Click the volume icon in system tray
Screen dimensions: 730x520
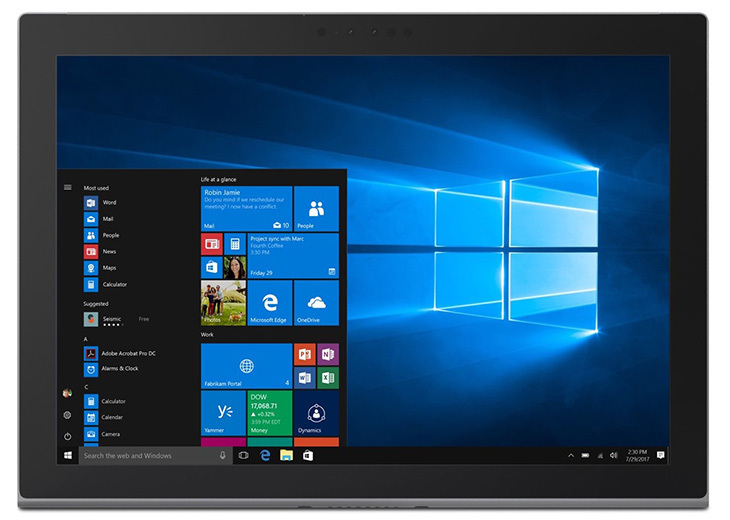tap(614, 455)
